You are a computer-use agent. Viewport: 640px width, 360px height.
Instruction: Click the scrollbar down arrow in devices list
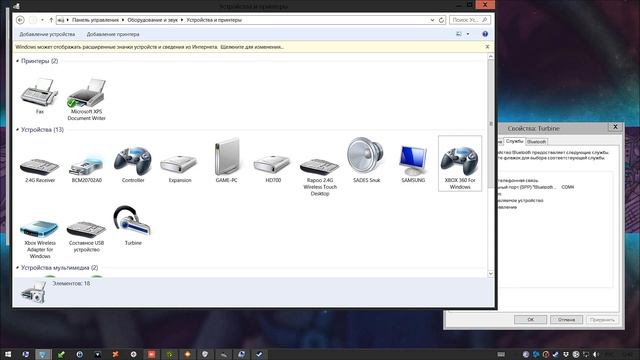[x=491, y=273]
